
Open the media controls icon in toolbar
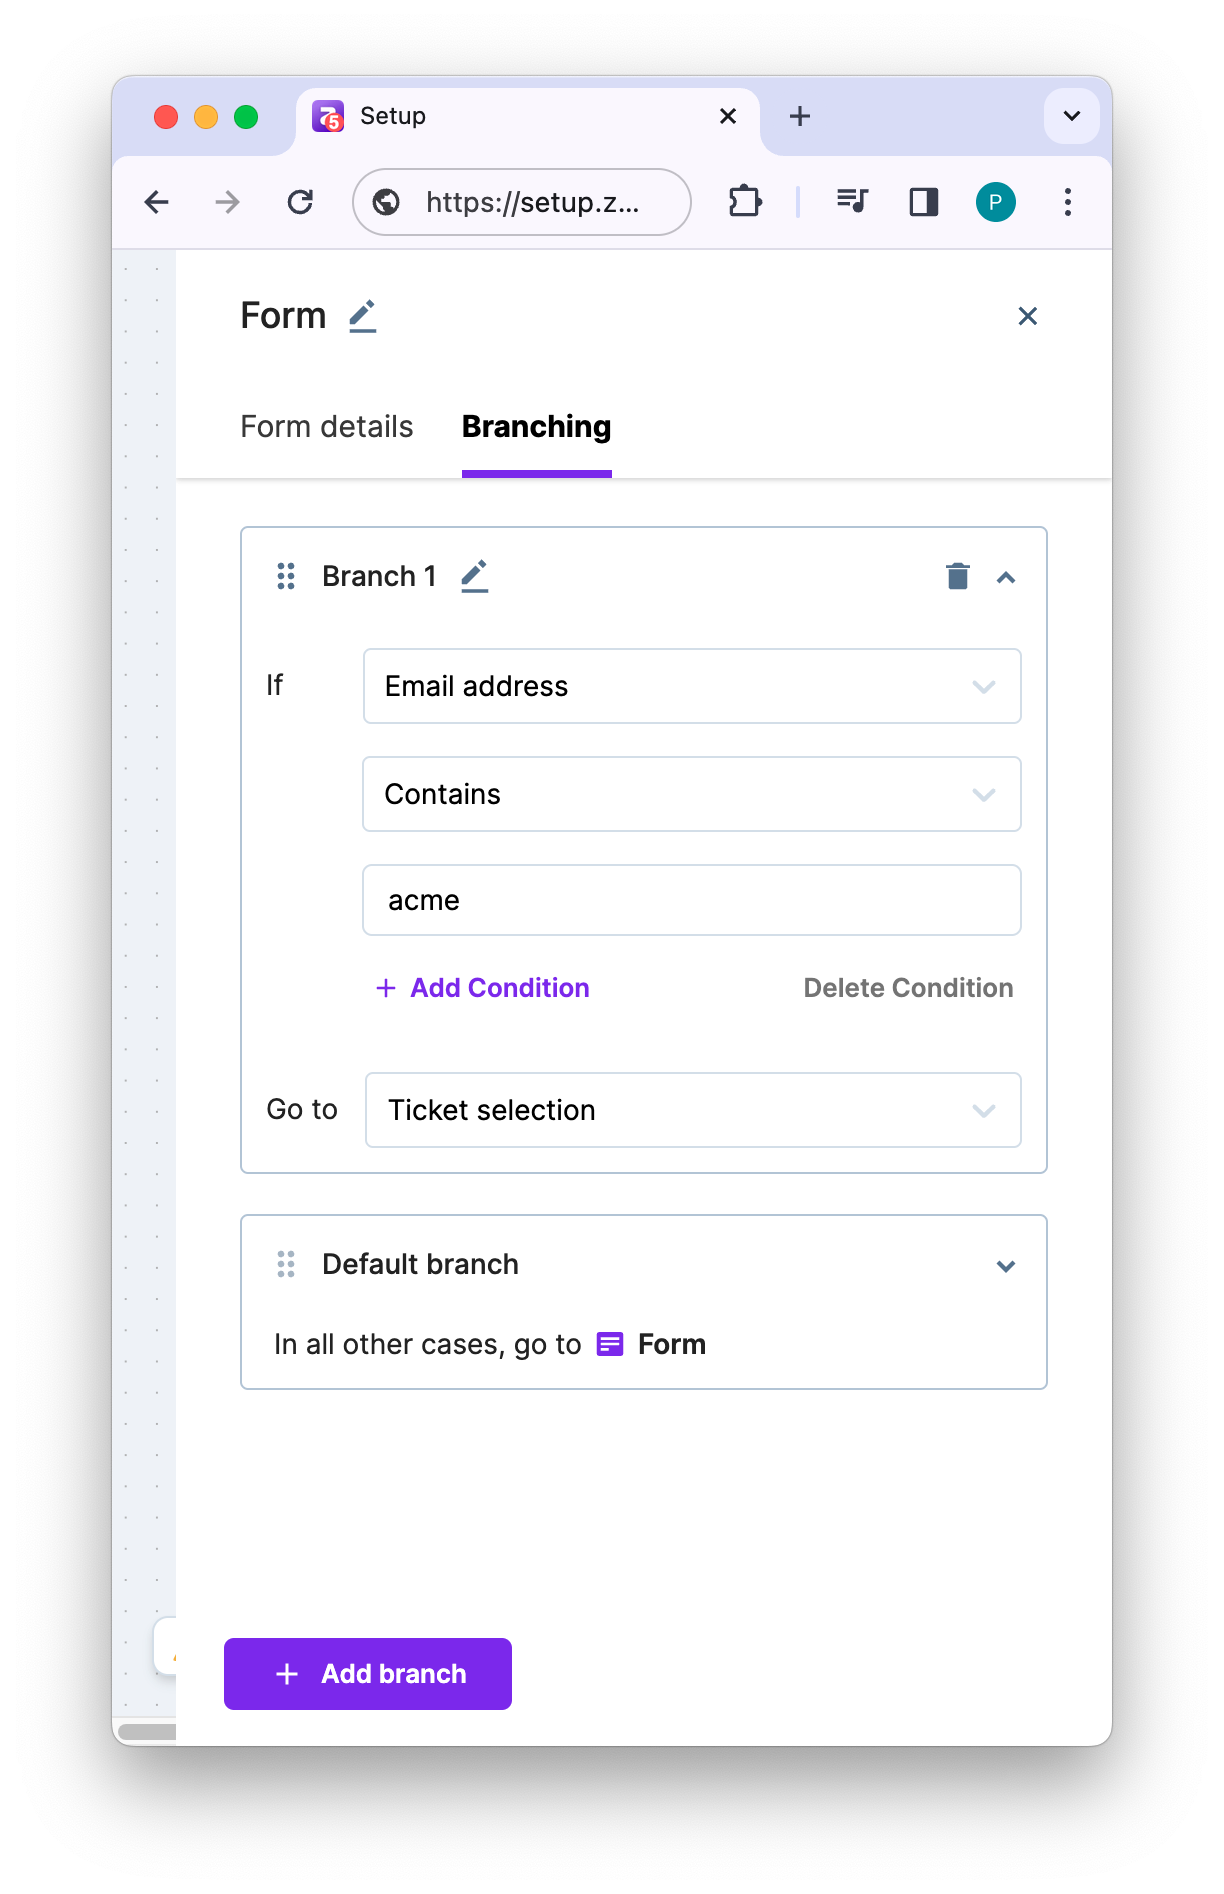click(852, 202)
